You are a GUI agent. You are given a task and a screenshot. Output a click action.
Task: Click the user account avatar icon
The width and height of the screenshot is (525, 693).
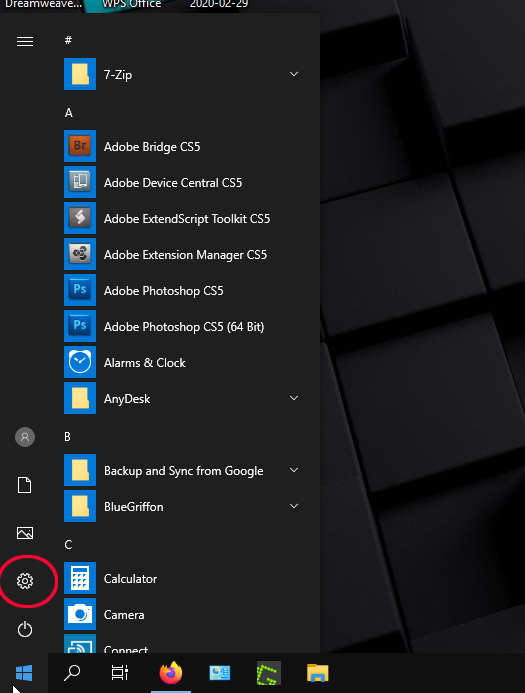[25, 437]
